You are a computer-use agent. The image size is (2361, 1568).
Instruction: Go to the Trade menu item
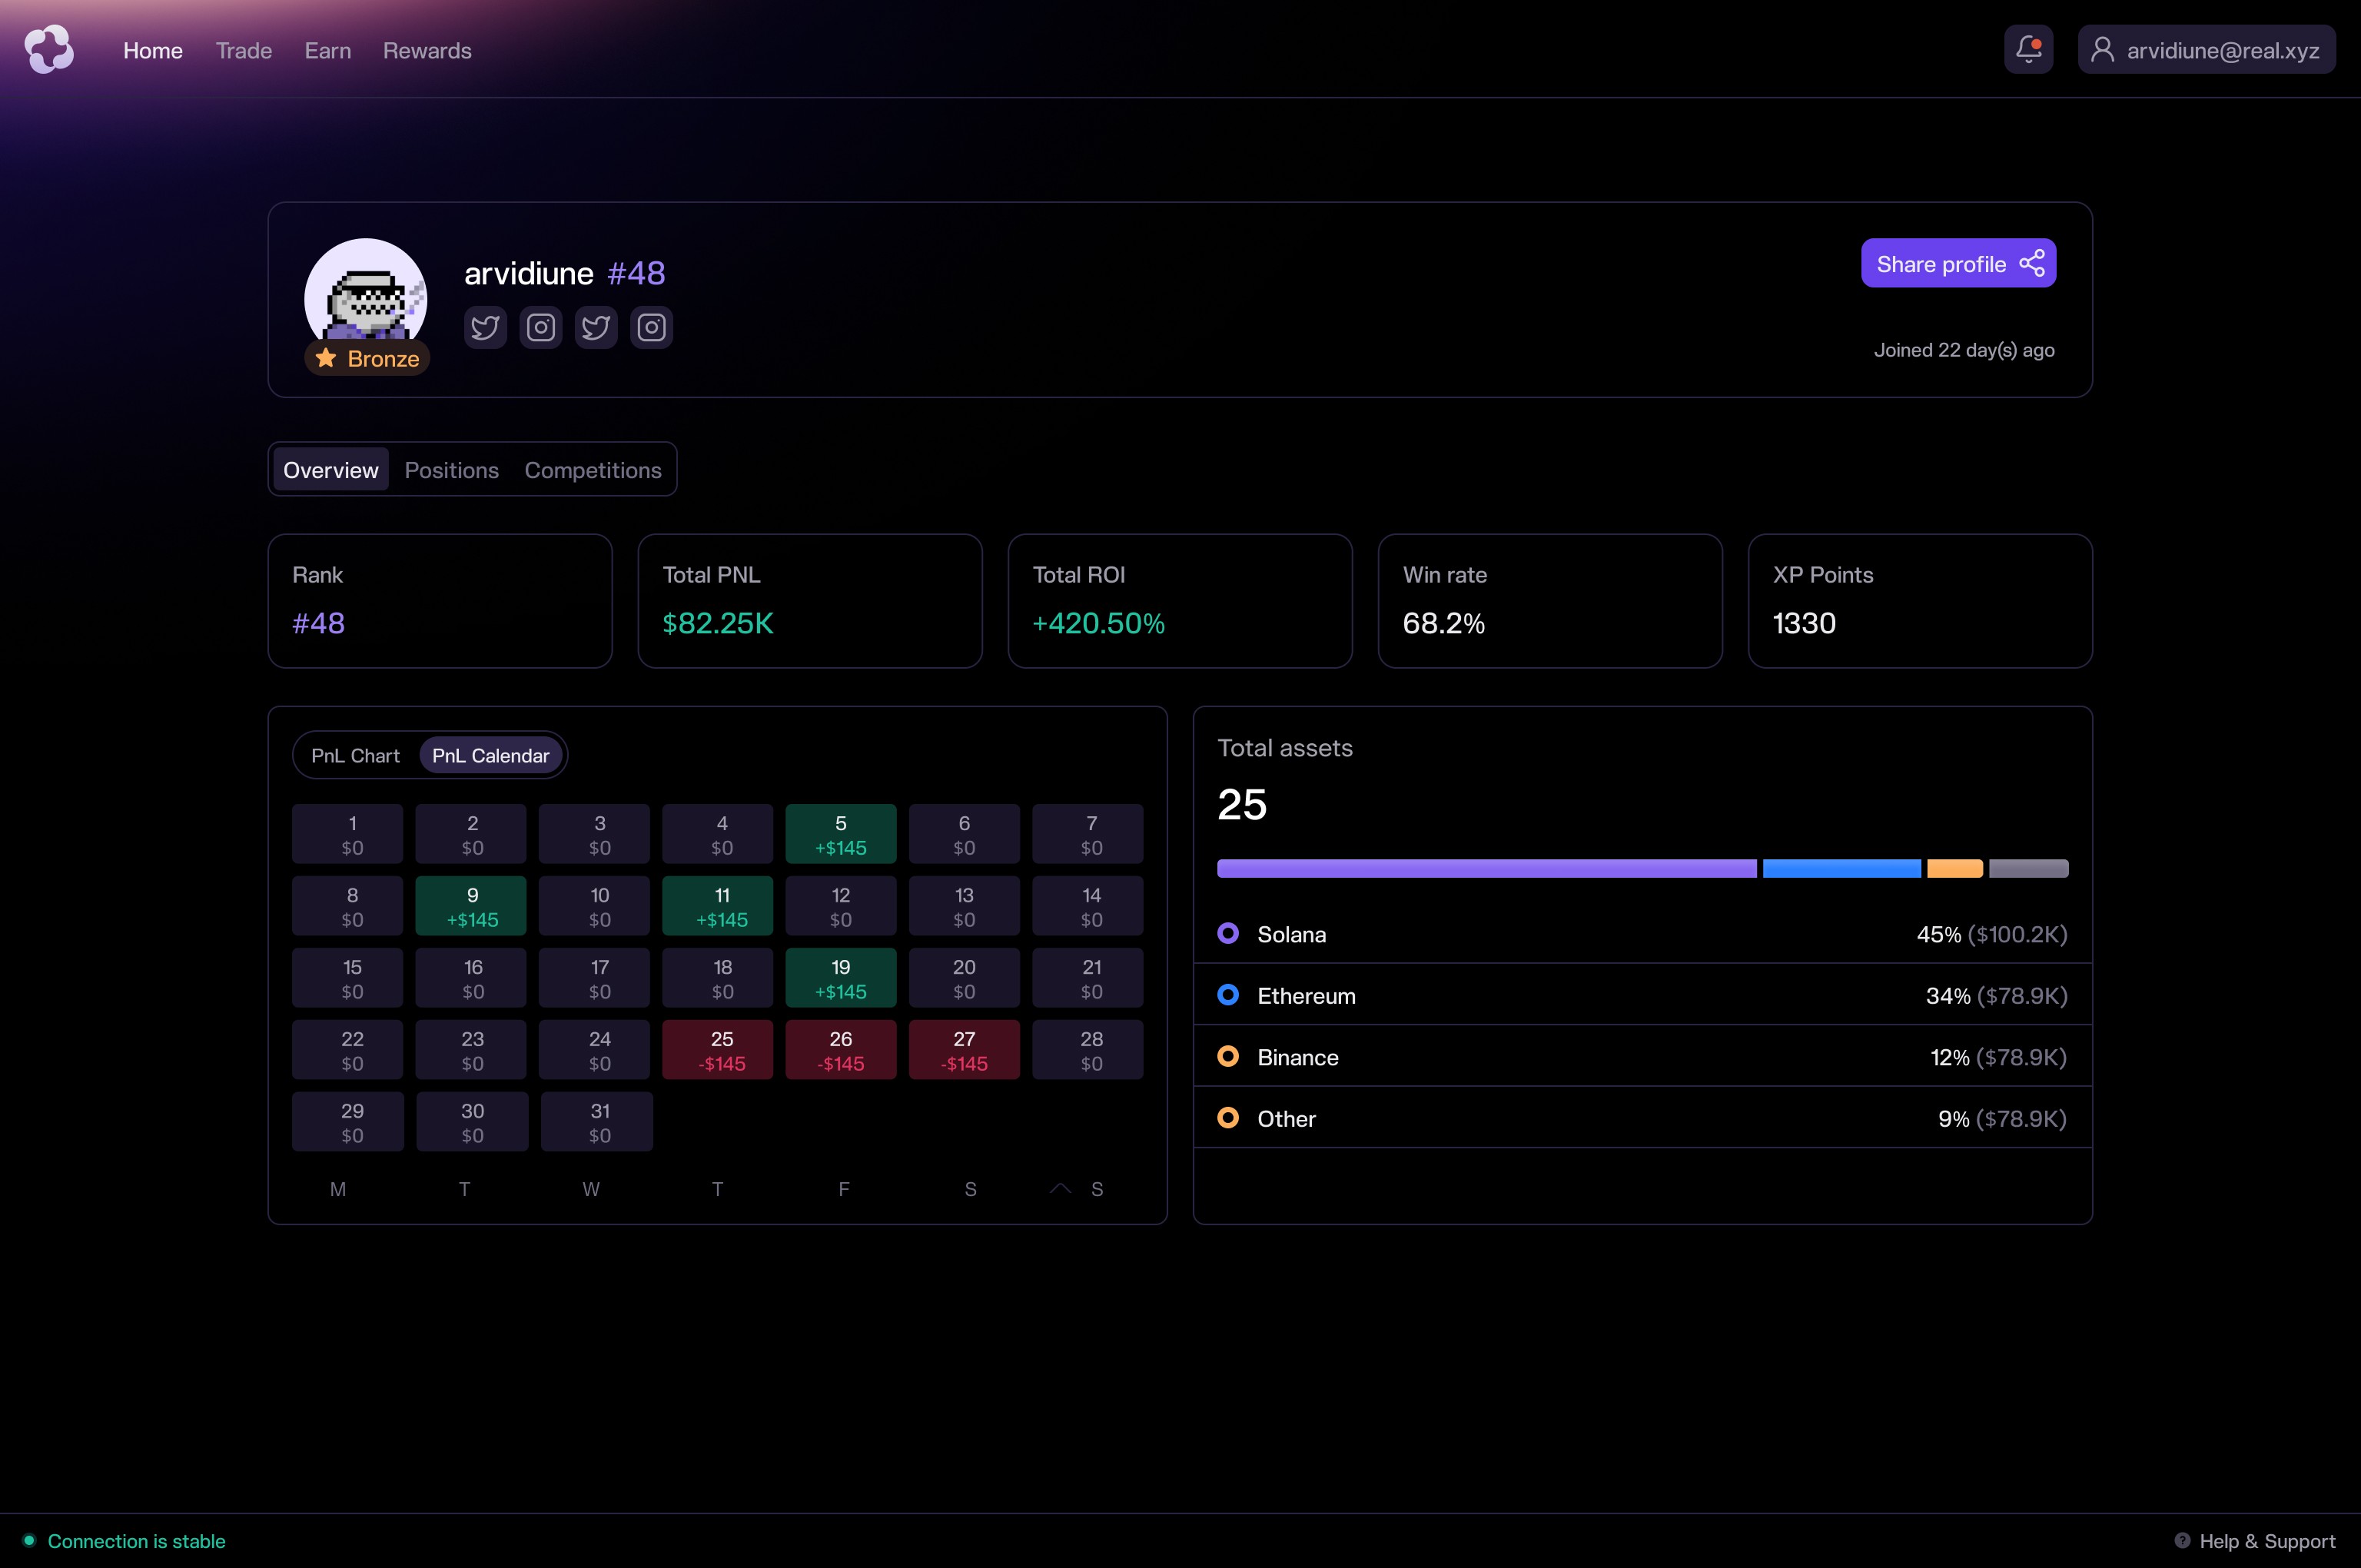click(243, 51)
